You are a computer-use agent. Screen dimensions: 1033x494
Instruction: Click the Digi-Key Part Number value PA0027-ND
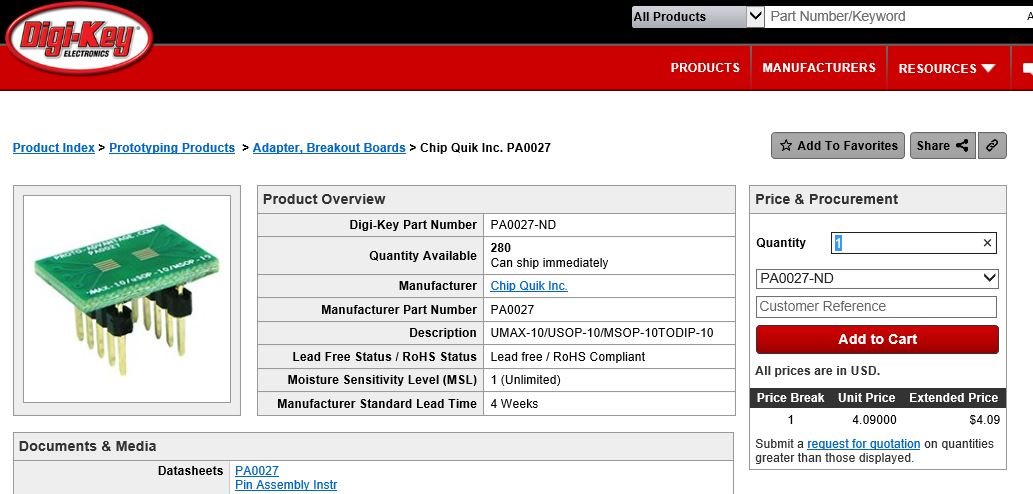coord(523,225)
